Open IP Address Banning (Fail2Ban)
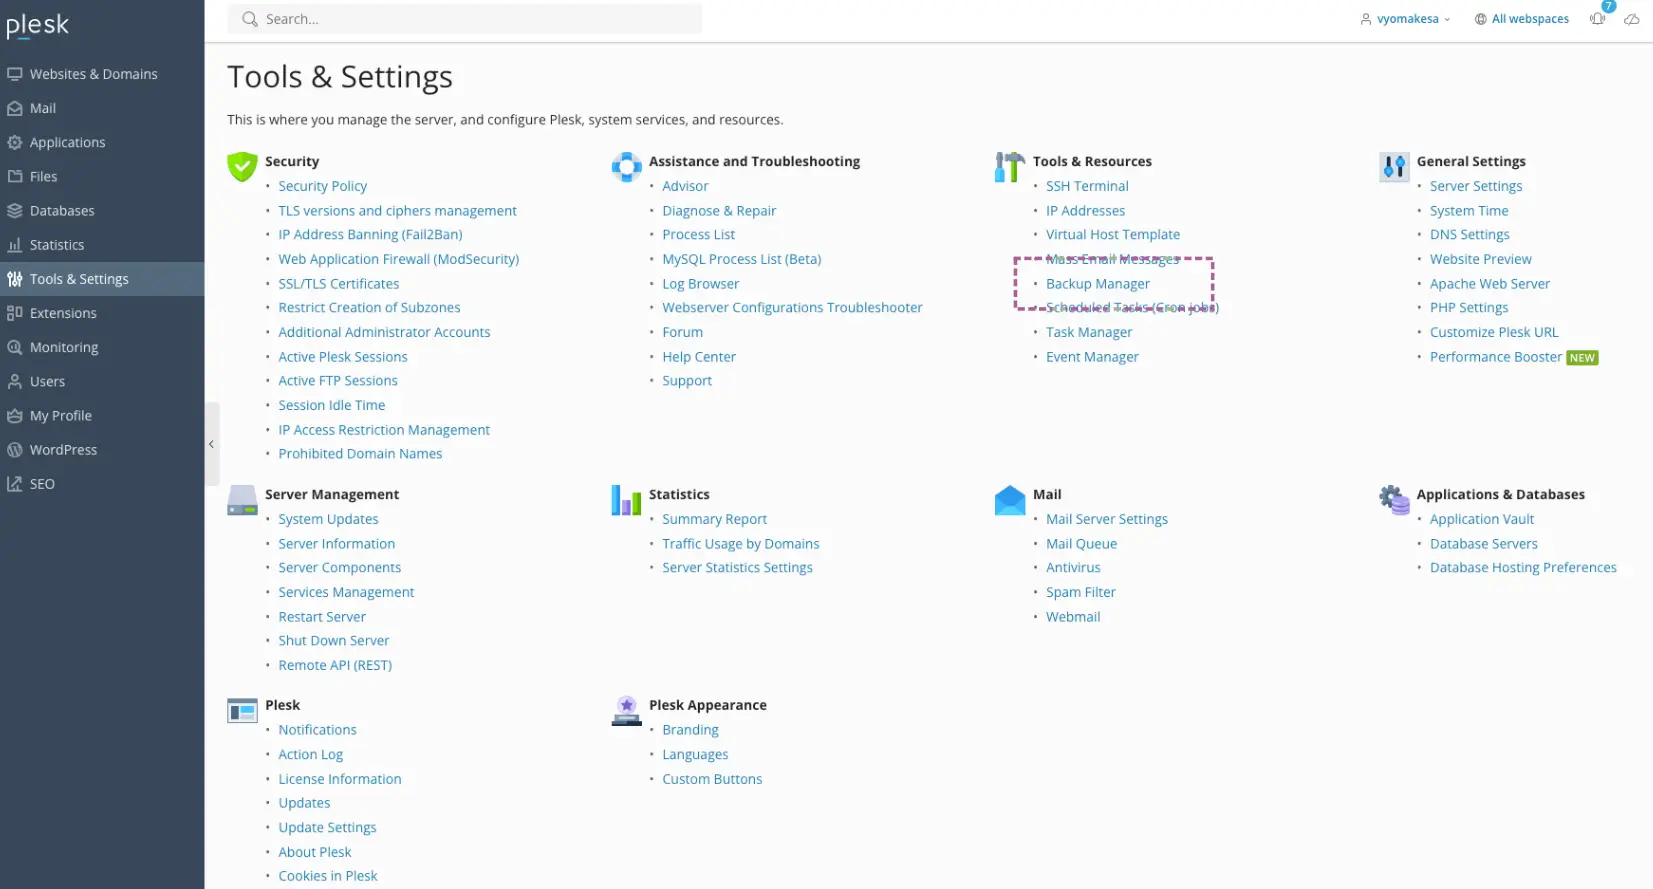Viewport: 1653px width, 889px height. click(x=370, y=235)
